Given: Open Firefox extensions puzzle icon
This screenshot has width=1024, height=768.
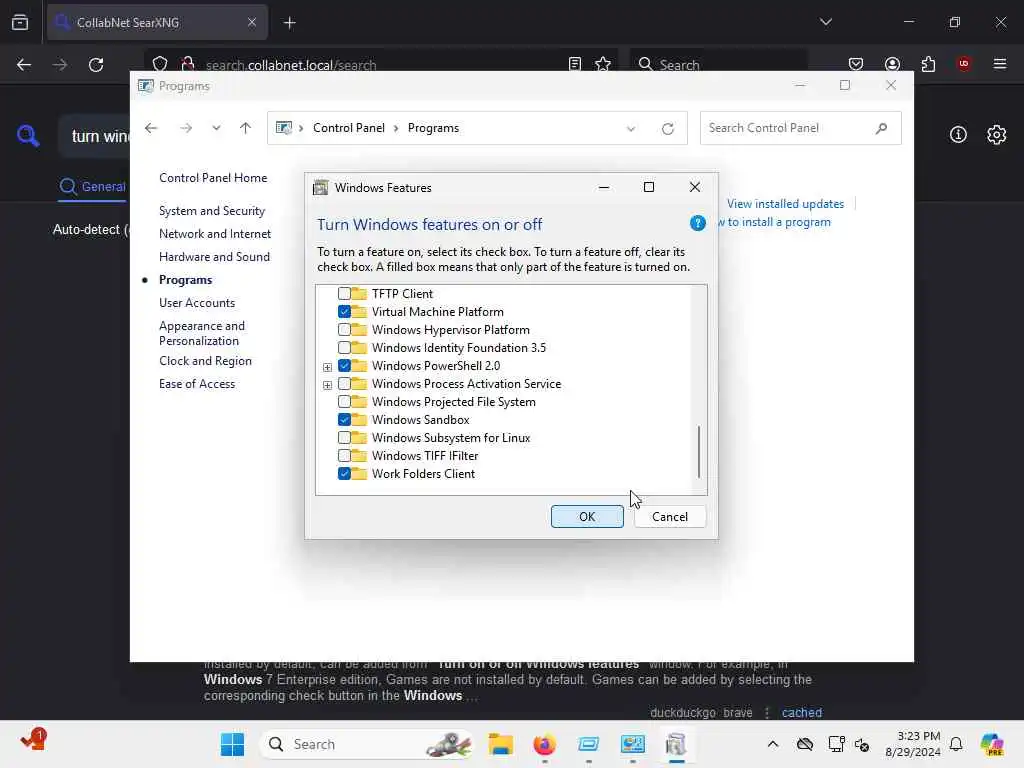Looking at the screenshot, I should (x=928, y=64).
